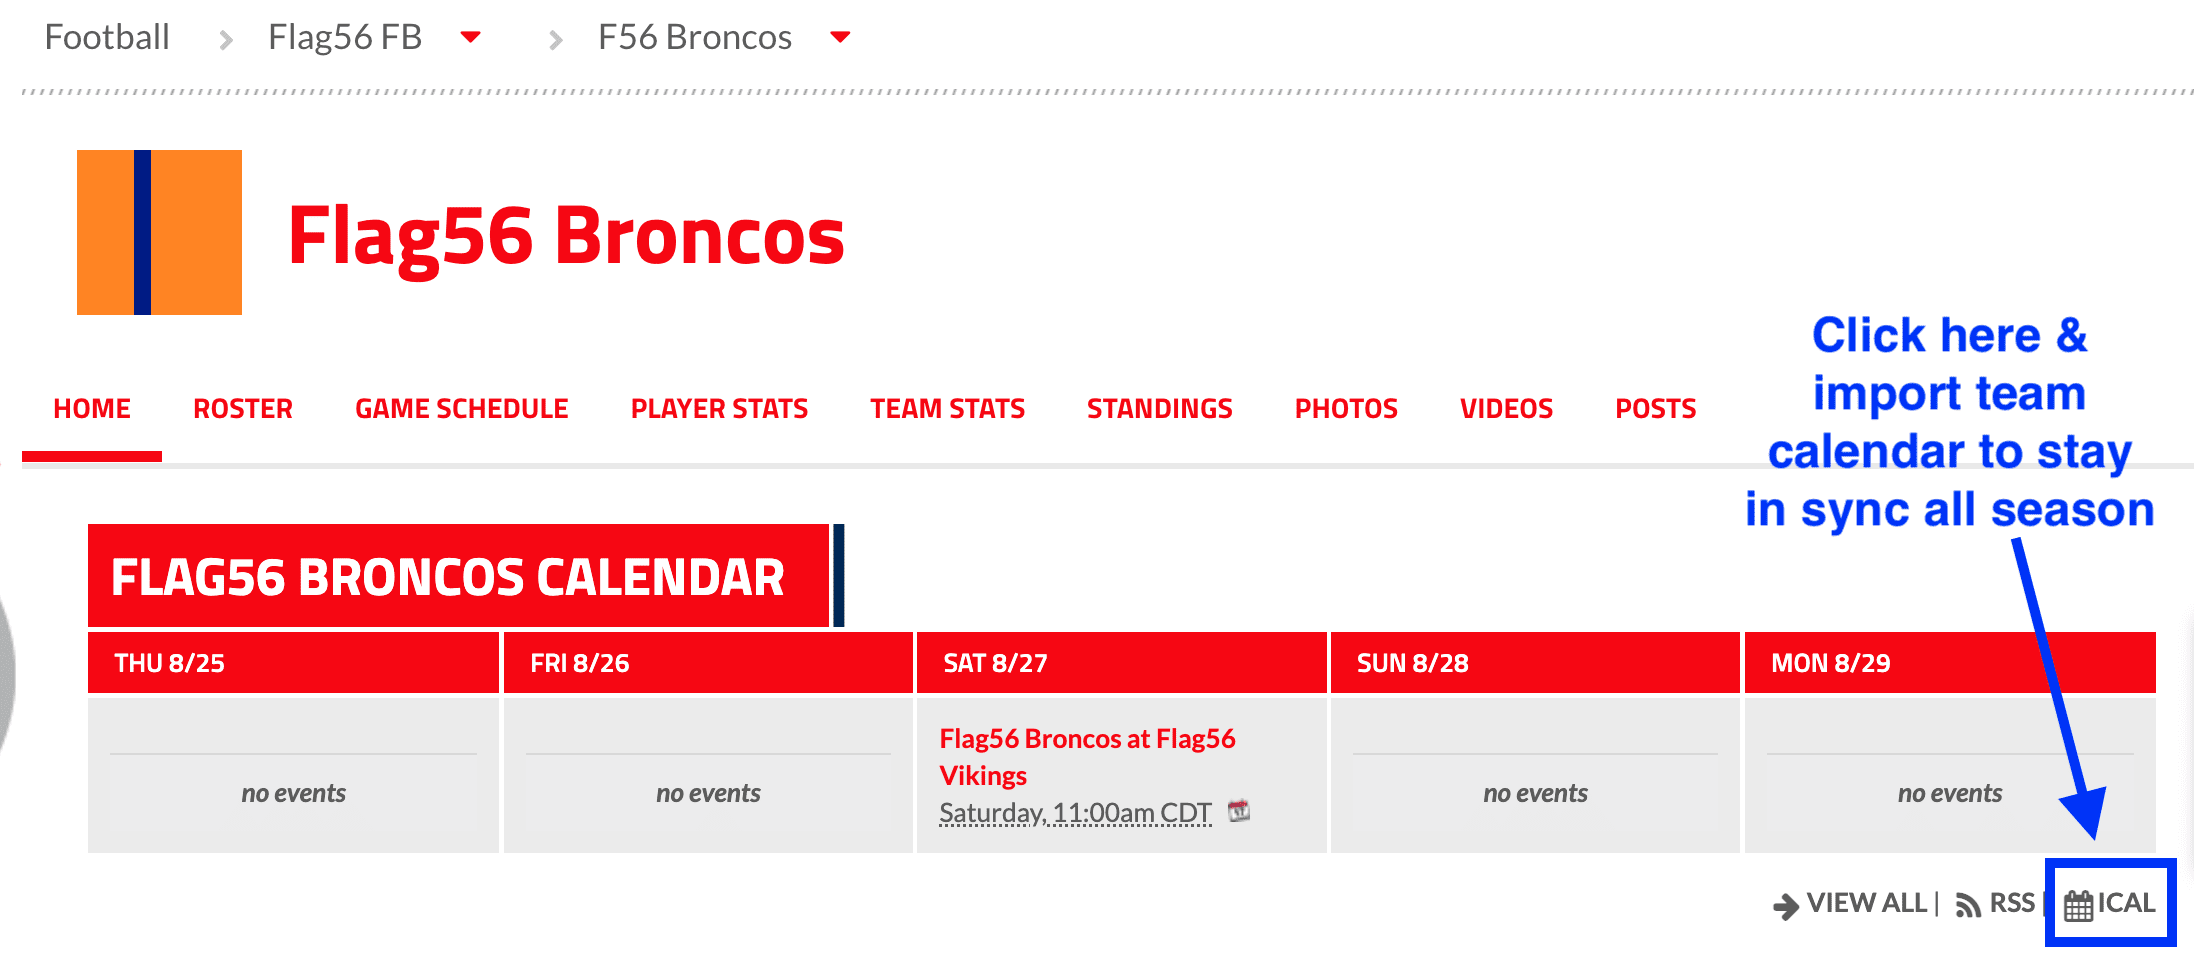The width and height of the screenshot is (2194, 978).
Task: Click the small calendar icon beside Saturday 11:00am
Action: pos(1239,810)
